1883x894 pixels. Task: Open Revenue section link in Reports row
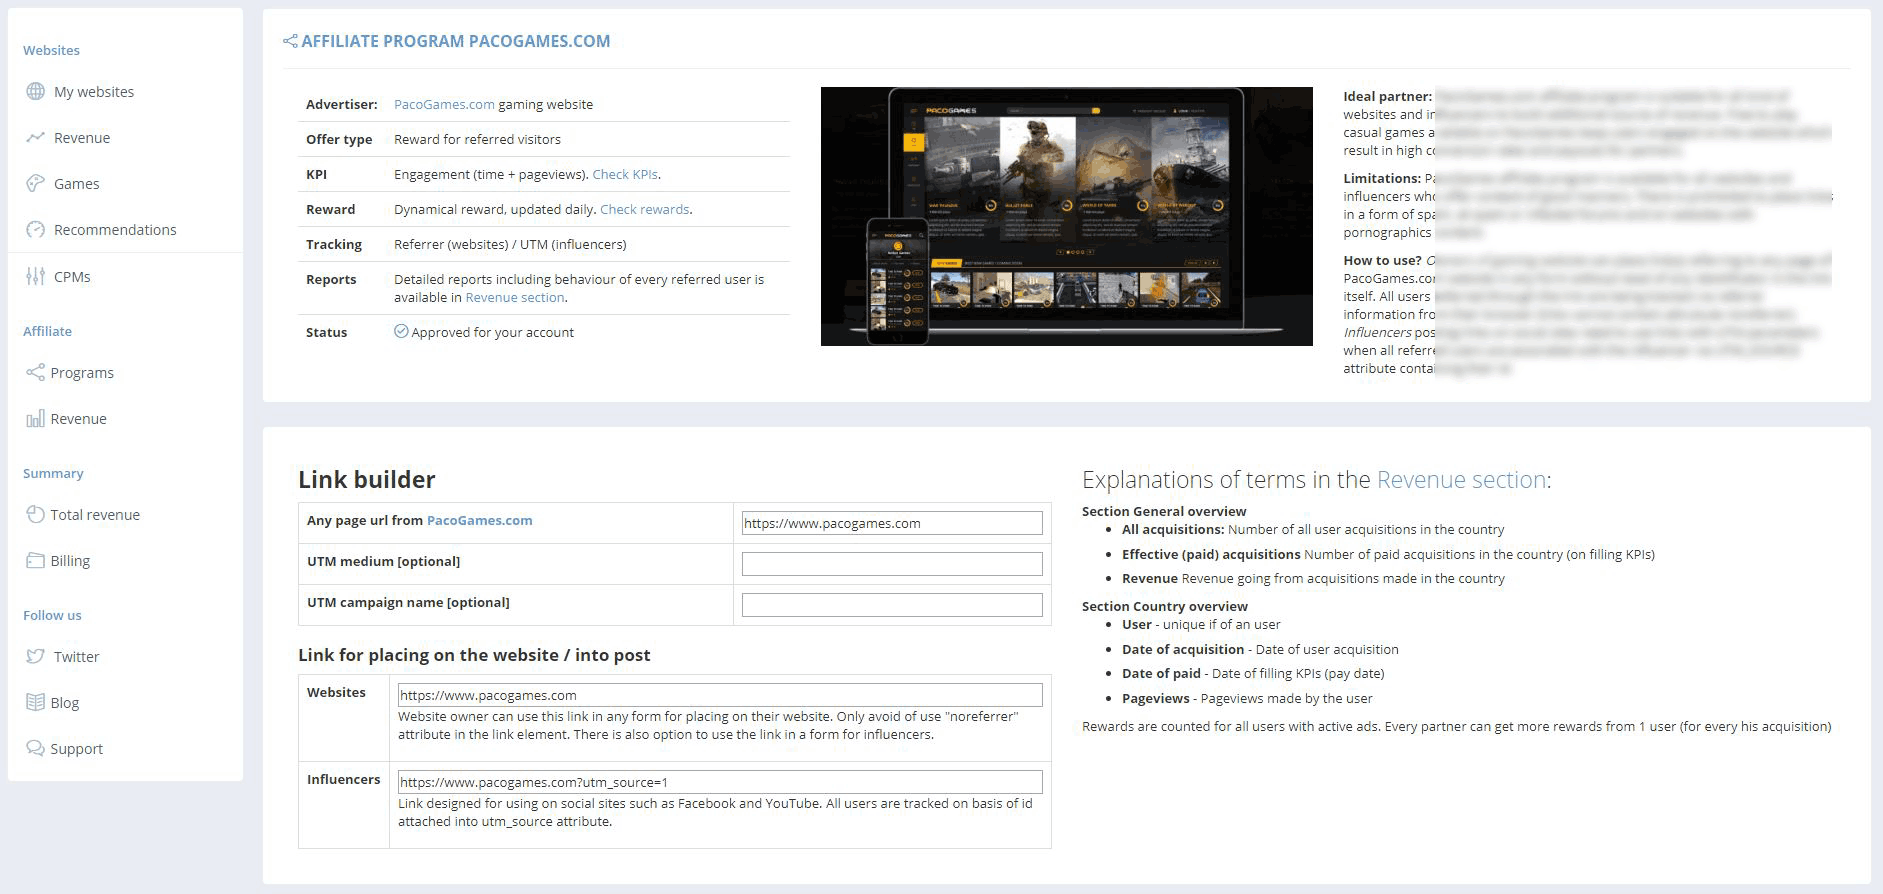(x=515, y=297)
